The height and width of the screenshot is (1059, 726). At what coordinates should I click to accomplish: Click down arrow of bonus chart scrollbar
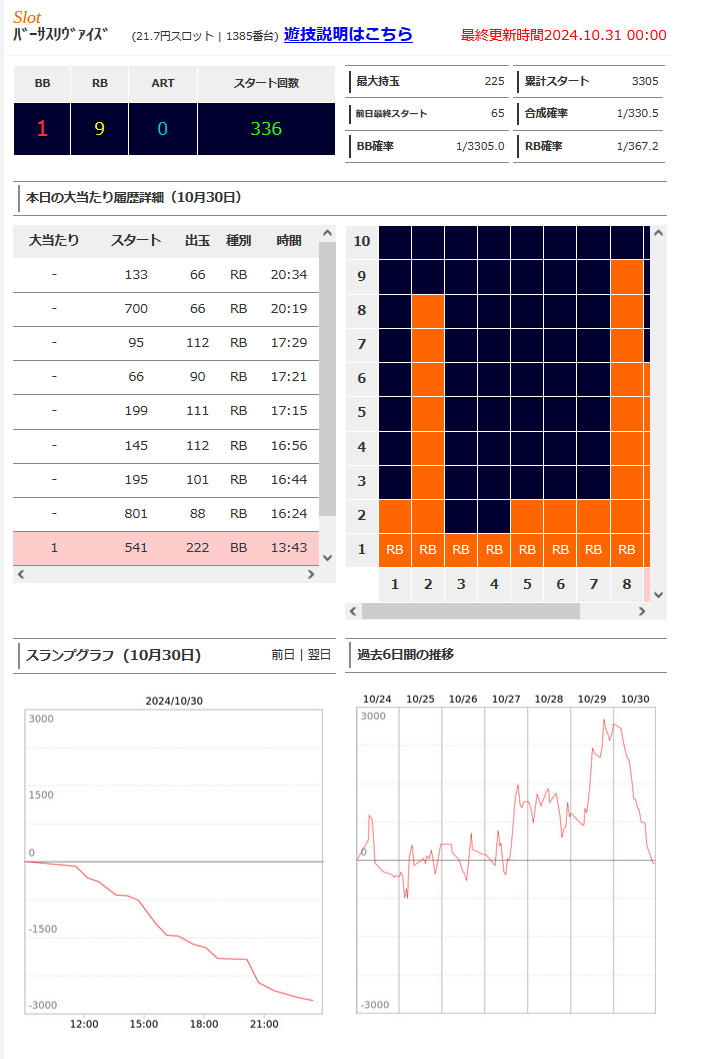658,595
